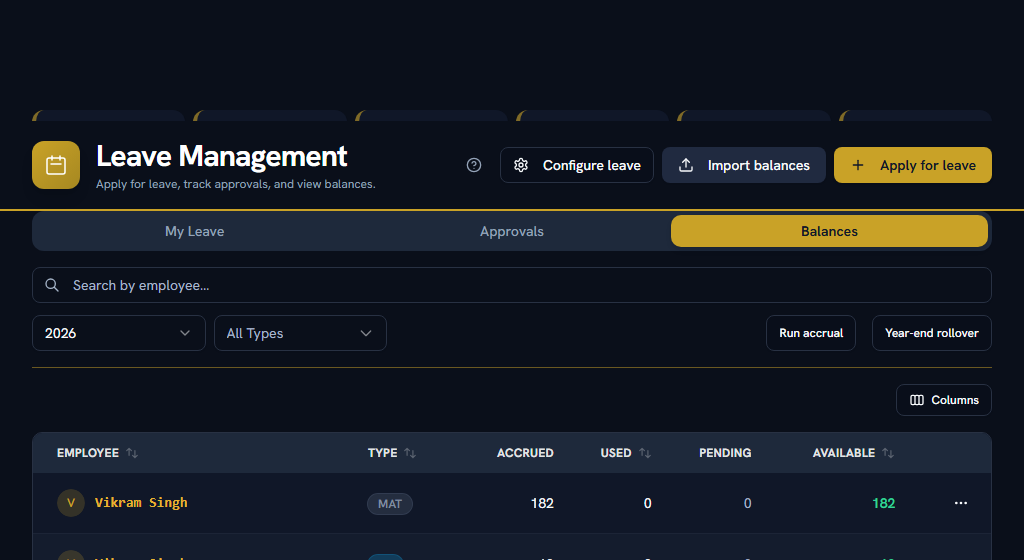
Task: Switch to the My Leave tab
Action: (195, 231)
